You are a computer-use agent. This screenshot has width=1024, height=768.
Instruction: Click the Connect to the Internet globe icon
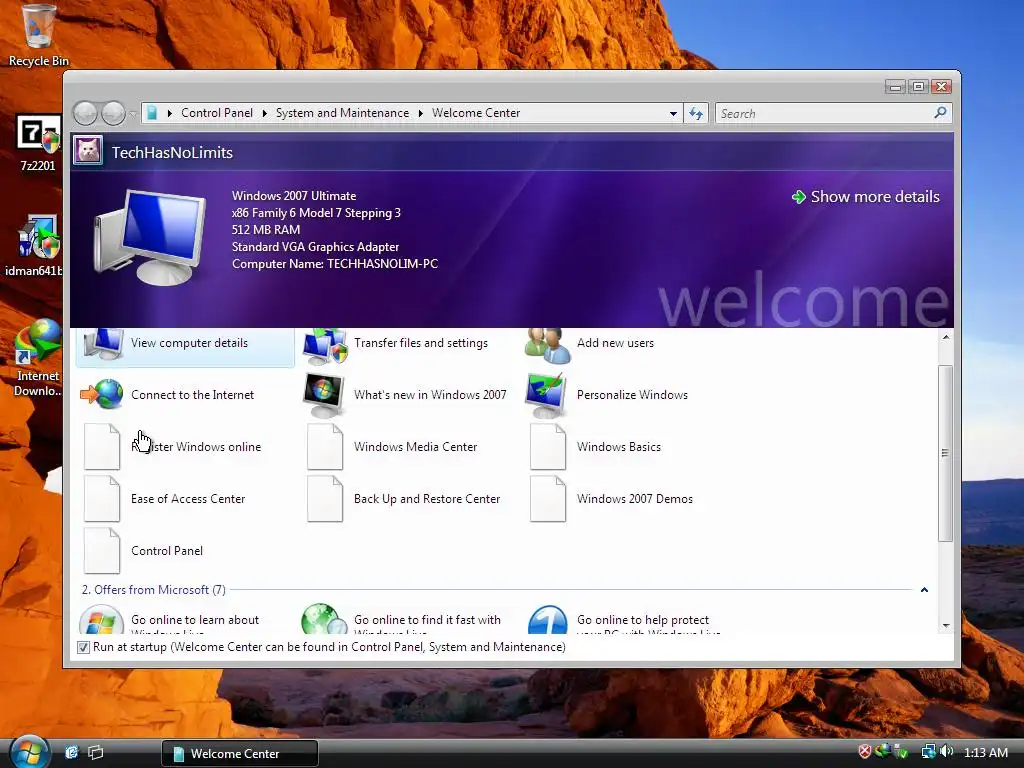pyautogui.click(x=102, y=394)
